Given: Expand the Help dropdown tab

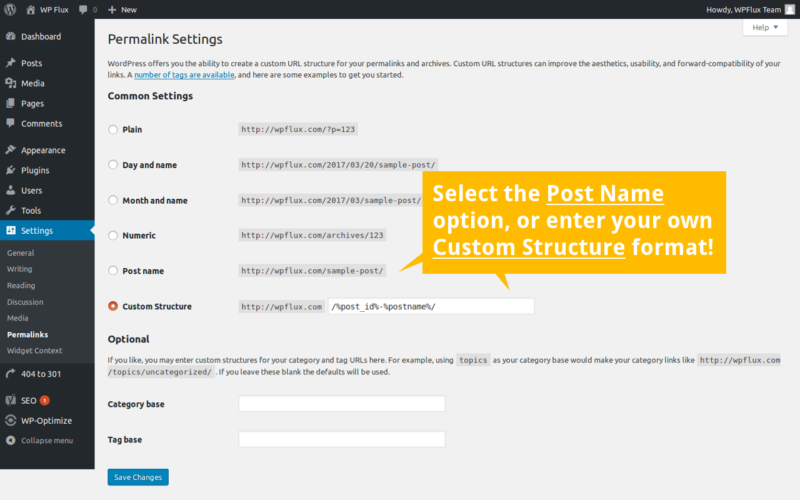Looking at the screenshot, I should (765, 28).
